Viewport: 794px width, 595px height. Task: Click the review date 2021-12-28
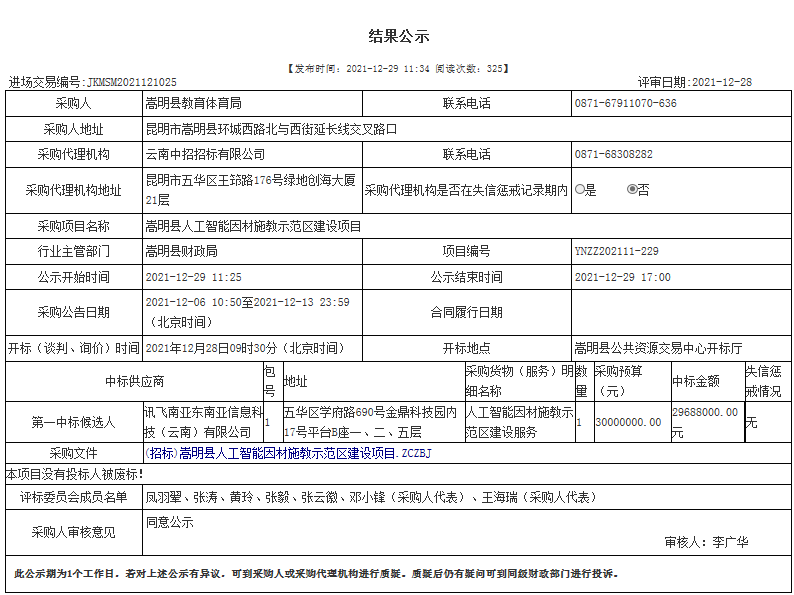pos(722,82)
